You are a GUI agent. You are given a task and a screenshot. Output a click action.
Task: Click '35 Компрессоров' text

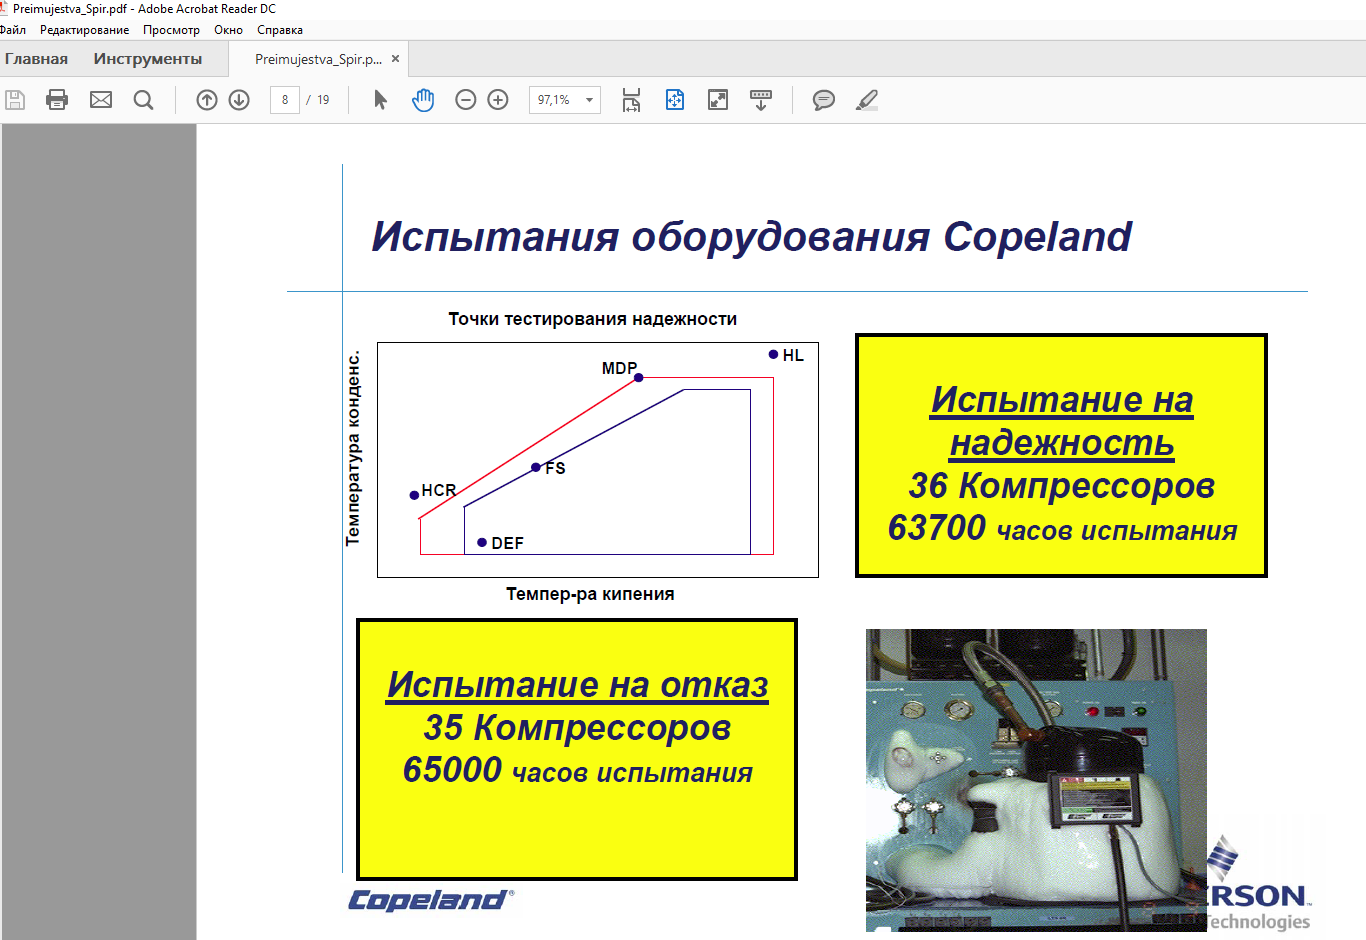[x=578, y=728]
